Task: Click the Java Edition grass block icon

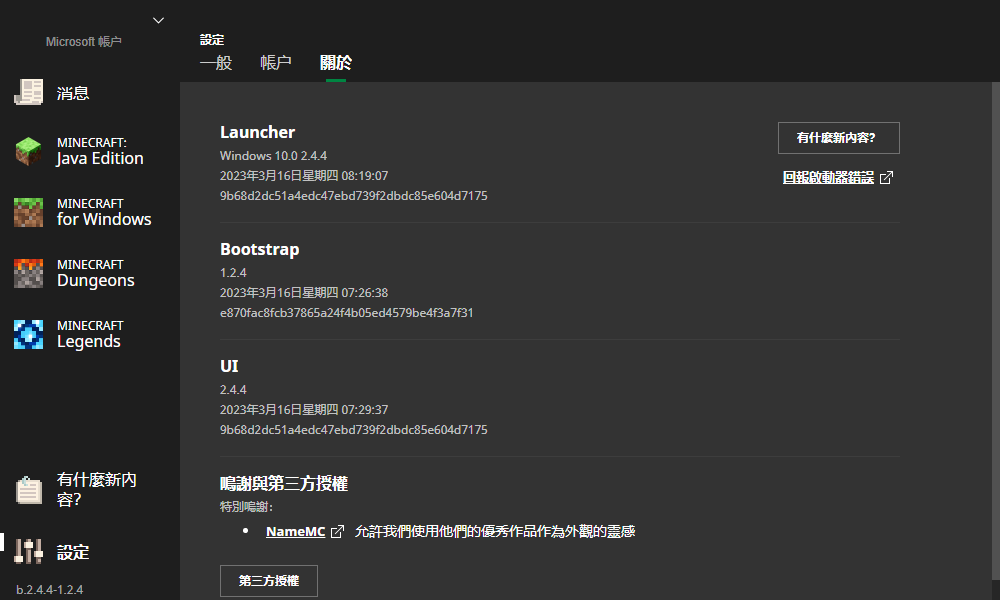Action: (29, 151)
